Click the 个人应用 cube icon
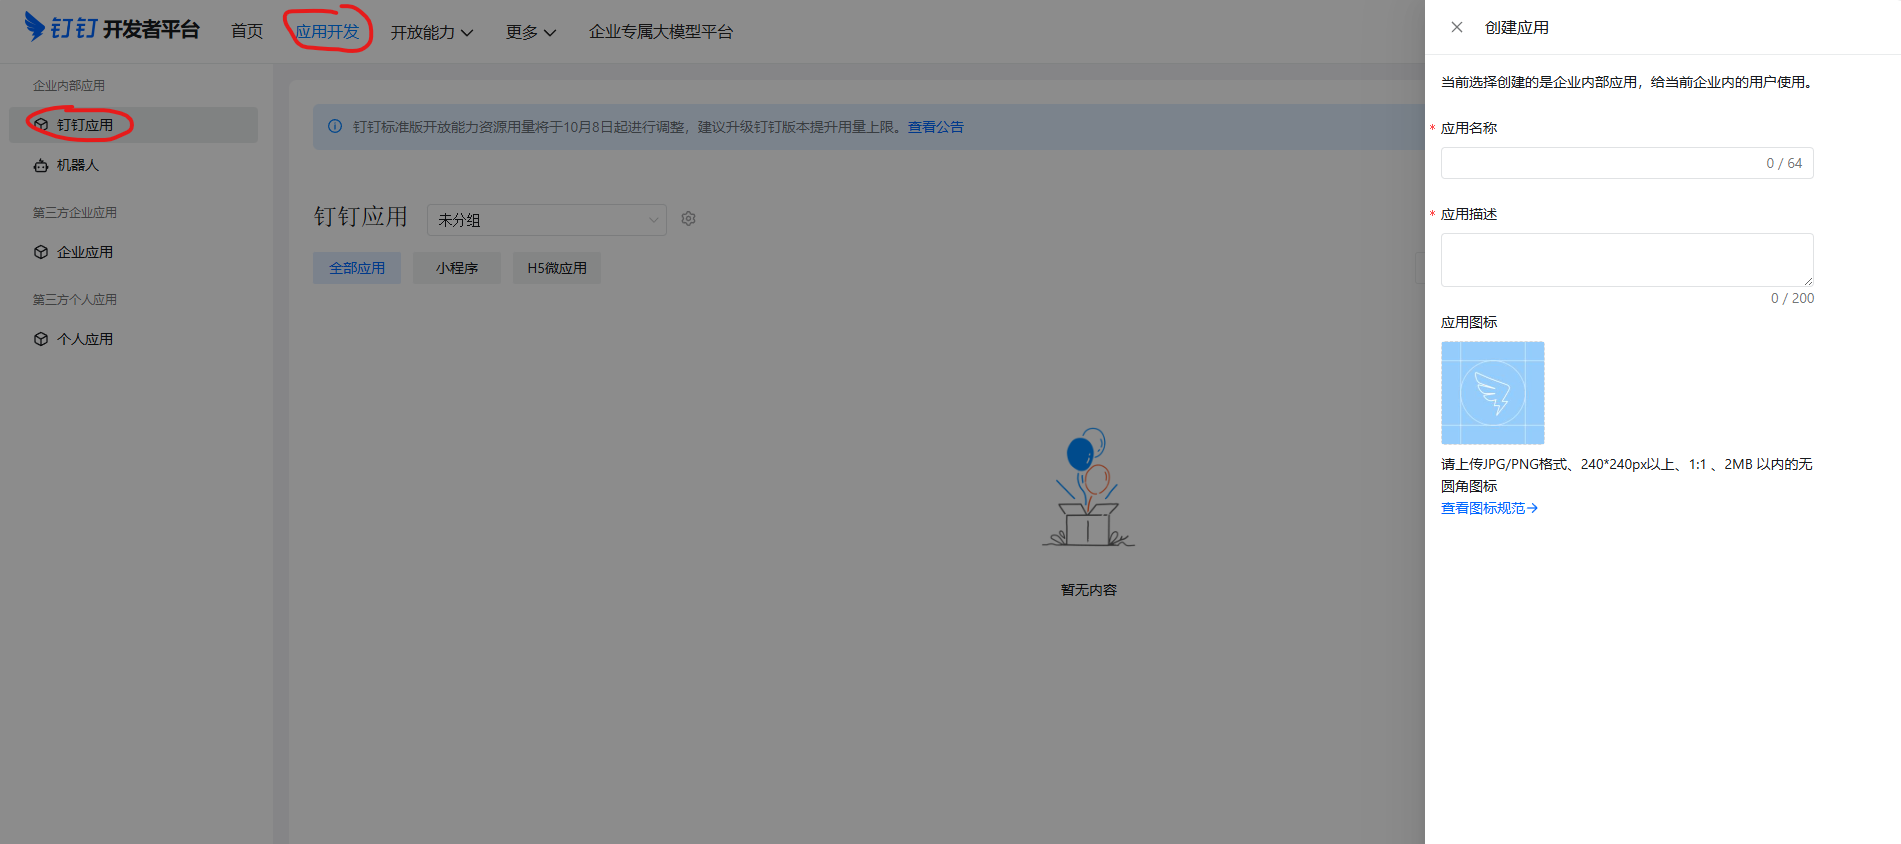Screen dimensions: 1901x844 coord(41,339)
